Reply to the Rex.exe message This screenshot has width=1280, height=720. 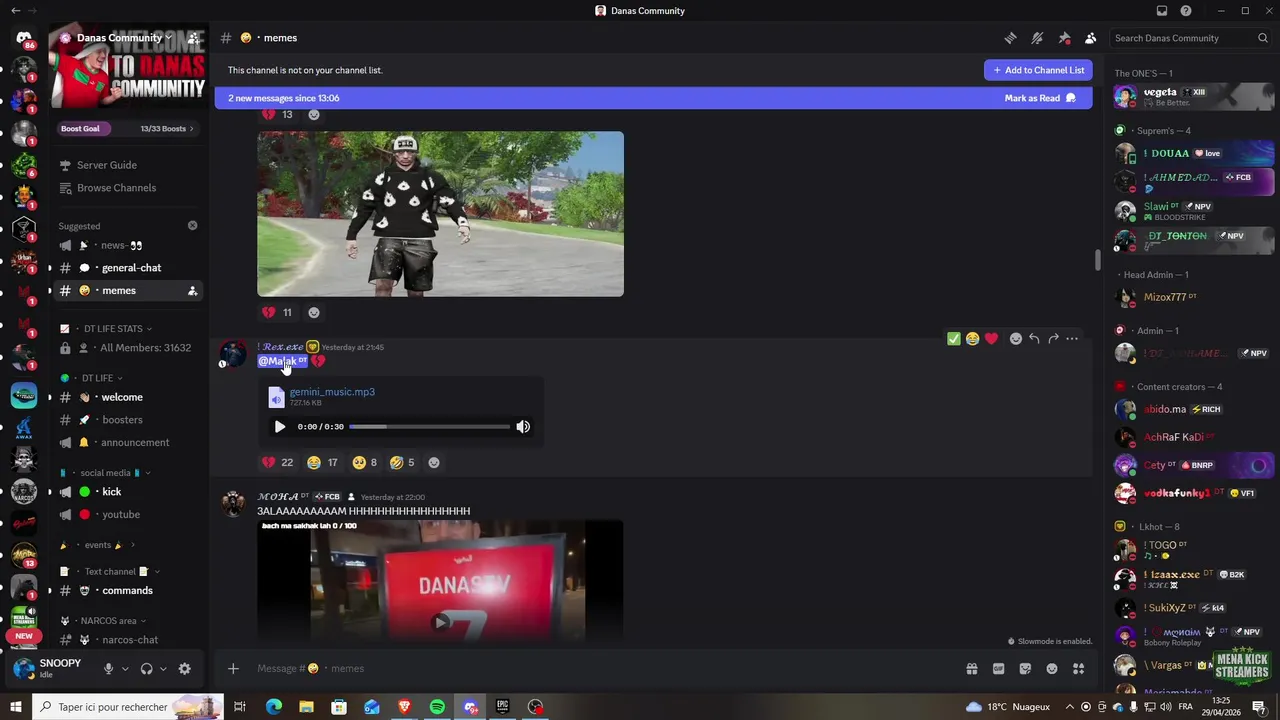(1034, 339)
